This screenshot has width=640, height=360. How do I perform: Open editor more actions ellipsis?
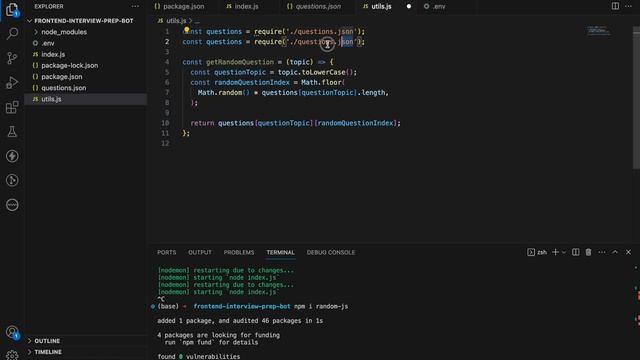tap(628, 6)
